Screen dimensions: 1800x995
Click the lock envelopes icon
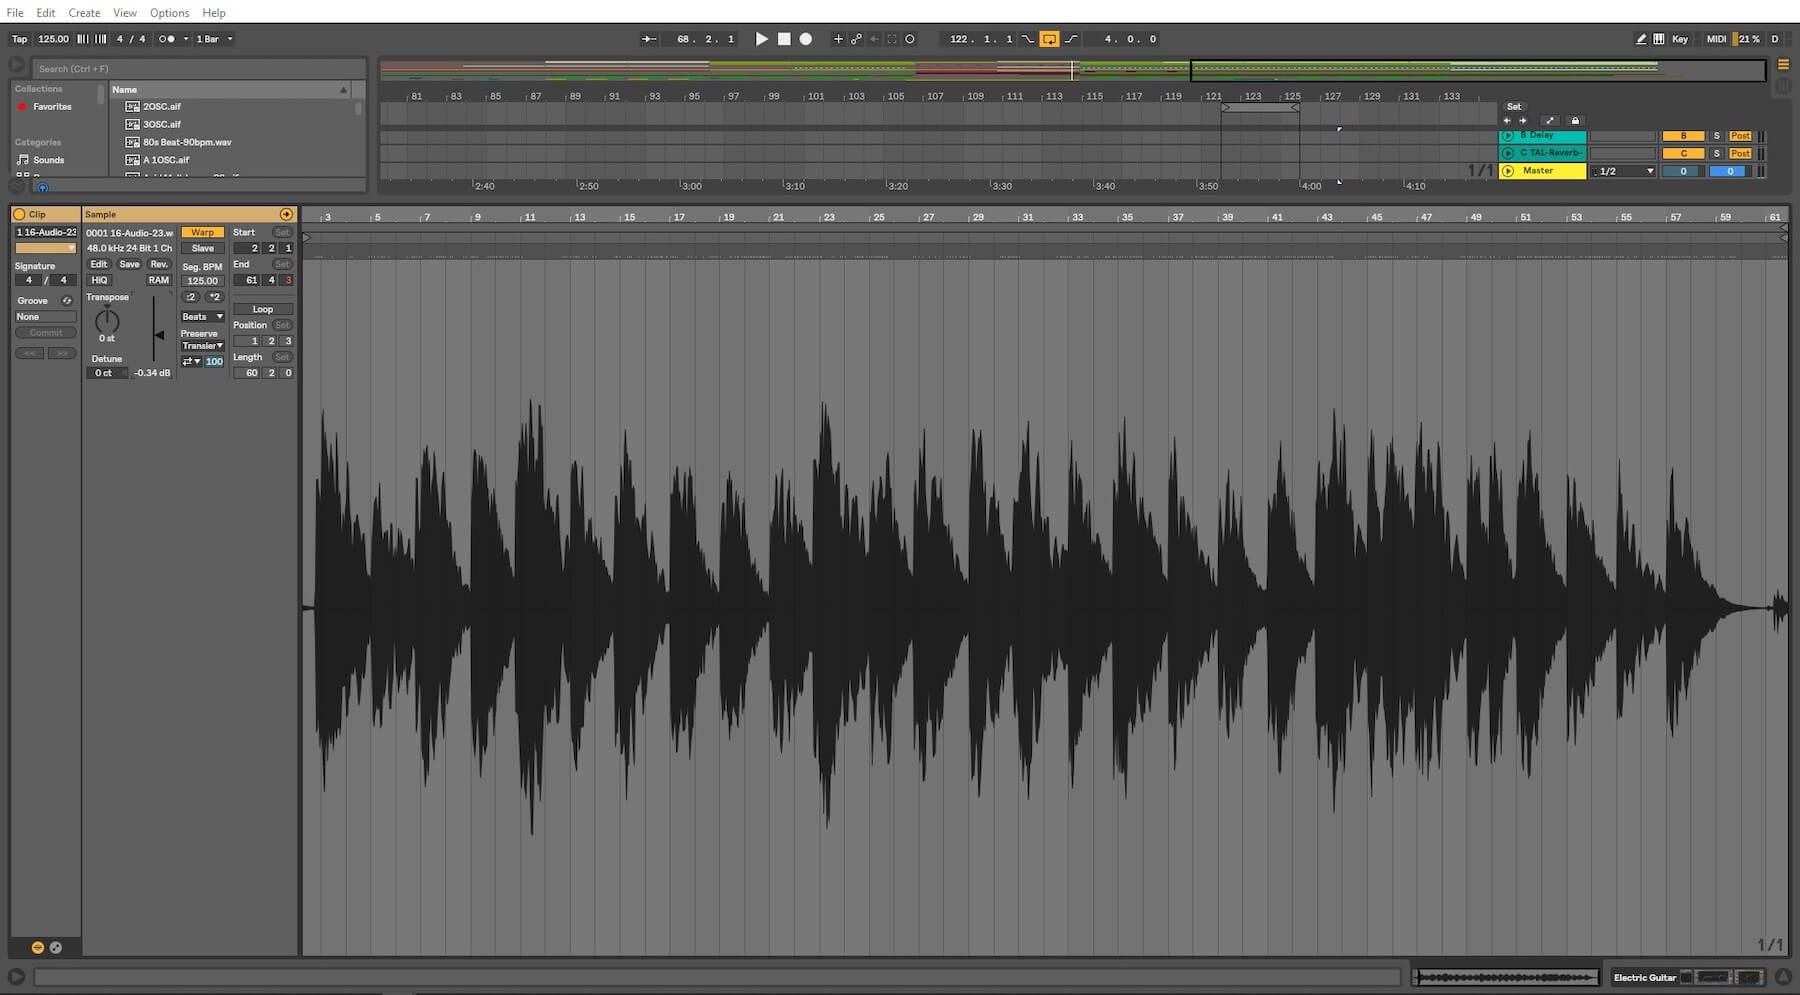click(x=1575, y=121)
